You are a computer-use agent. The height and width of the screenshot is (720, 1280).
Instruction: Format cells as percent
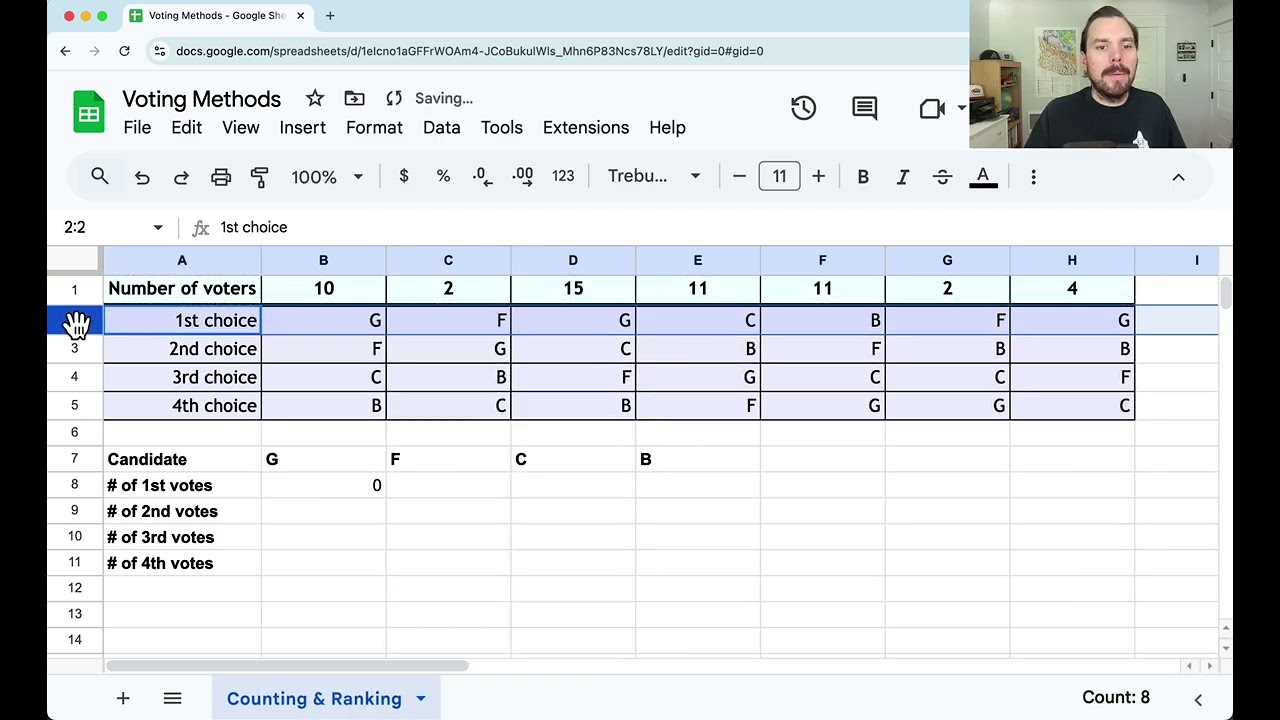pyautogui.click(x=443, y=176)
